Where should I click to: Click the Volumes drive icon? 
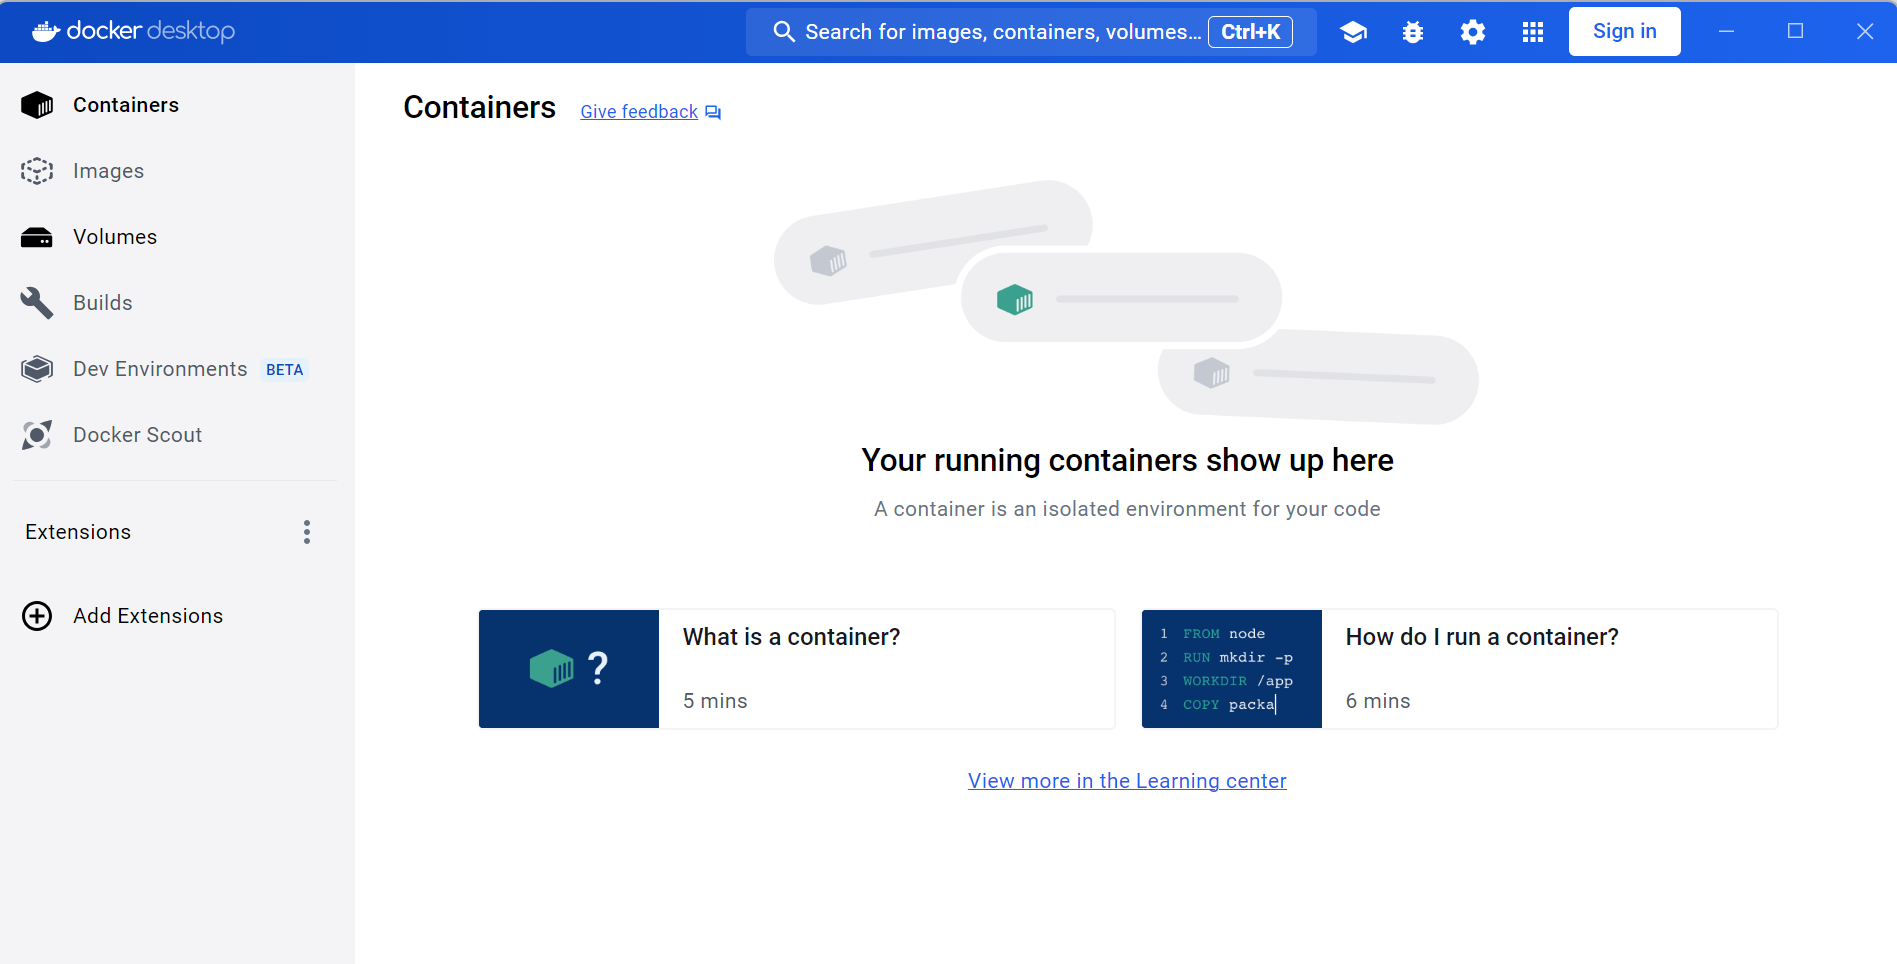37,237
